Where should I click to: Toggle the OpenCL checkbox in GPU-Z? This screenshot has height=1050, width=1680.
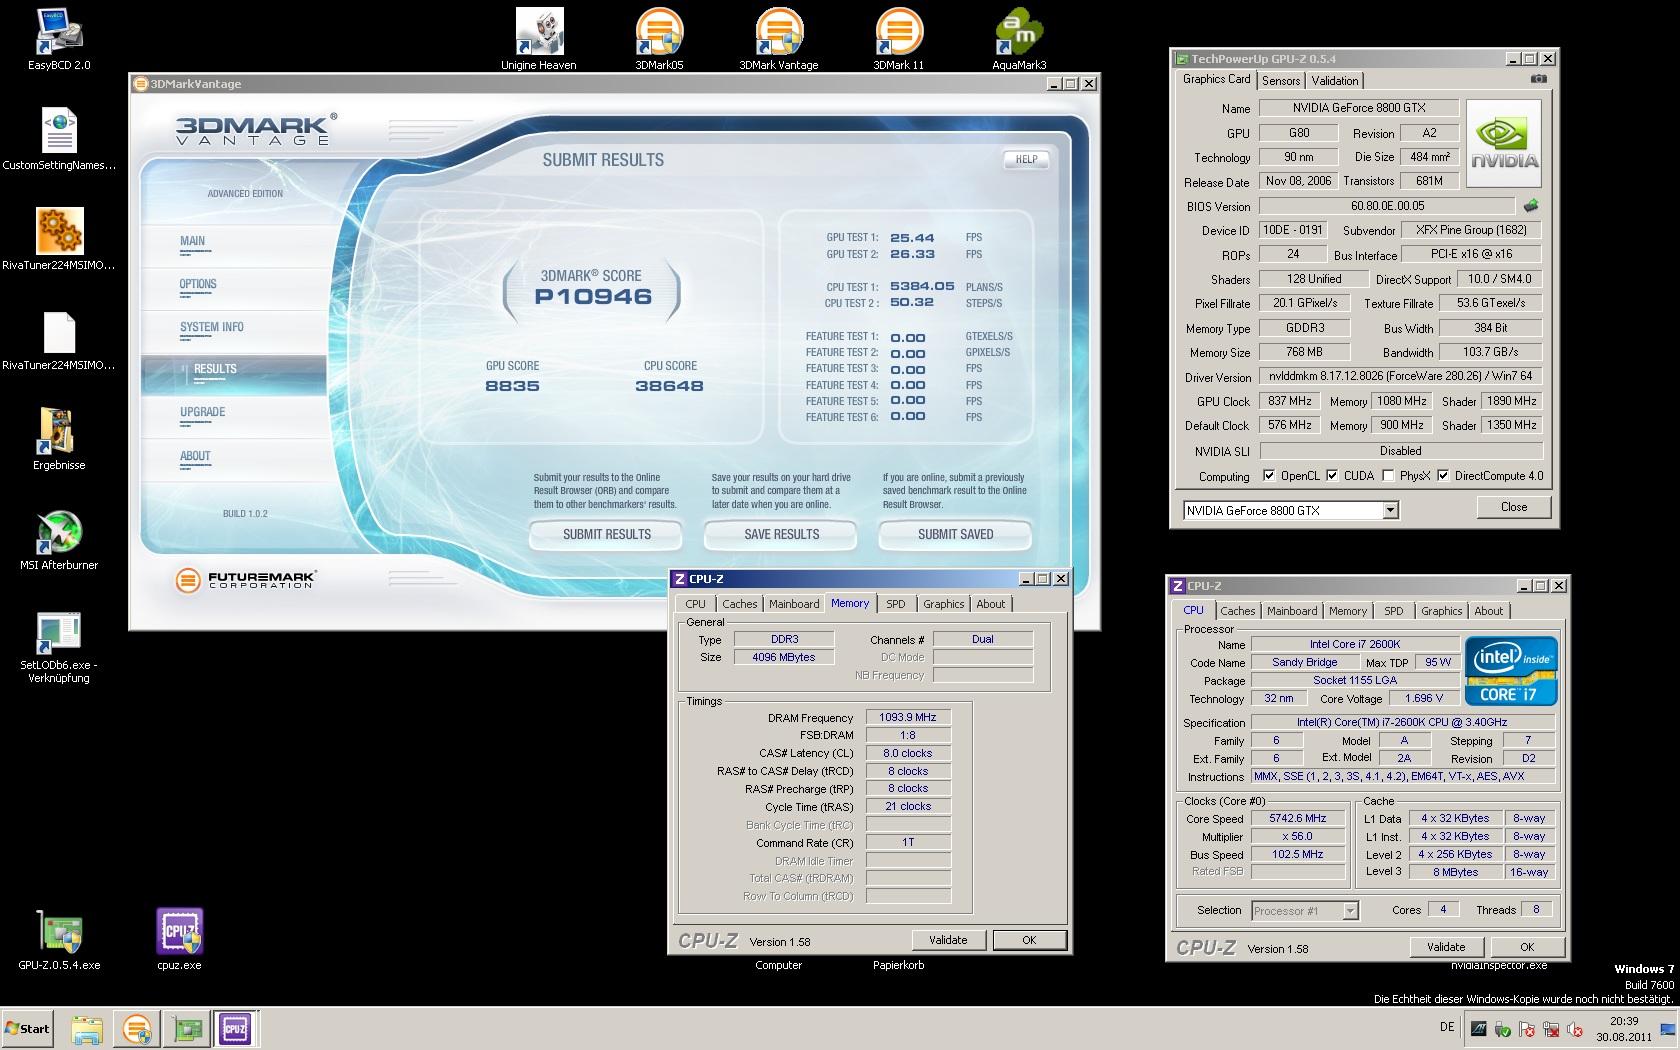[1269, 476]
